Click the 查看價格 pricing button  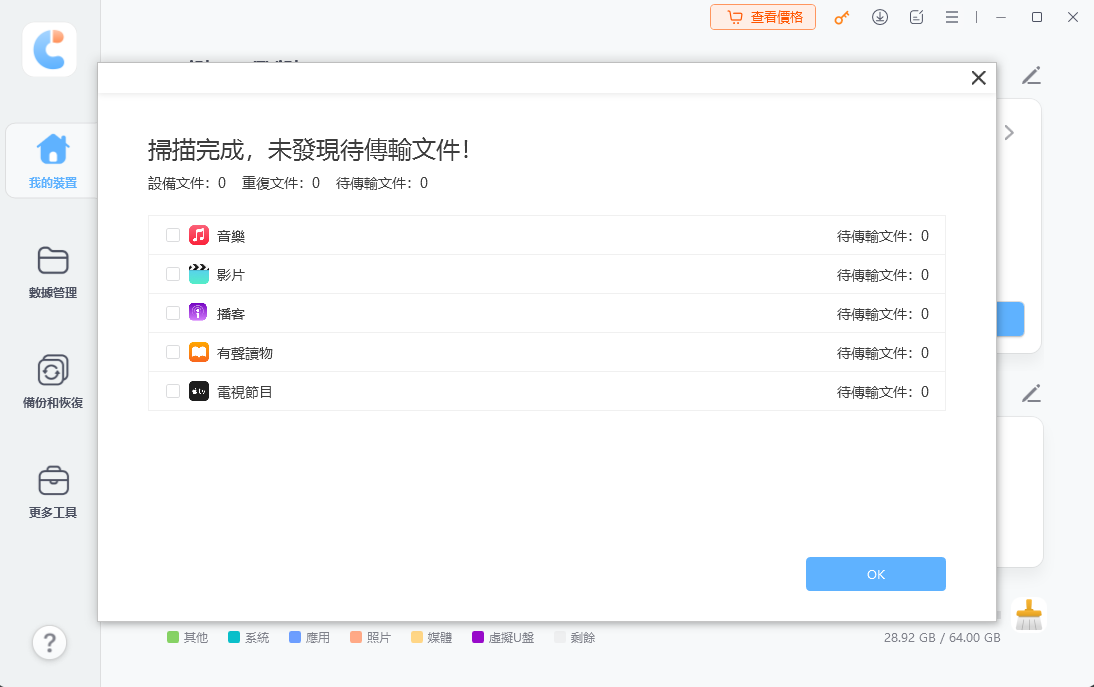tap(762, 17)
